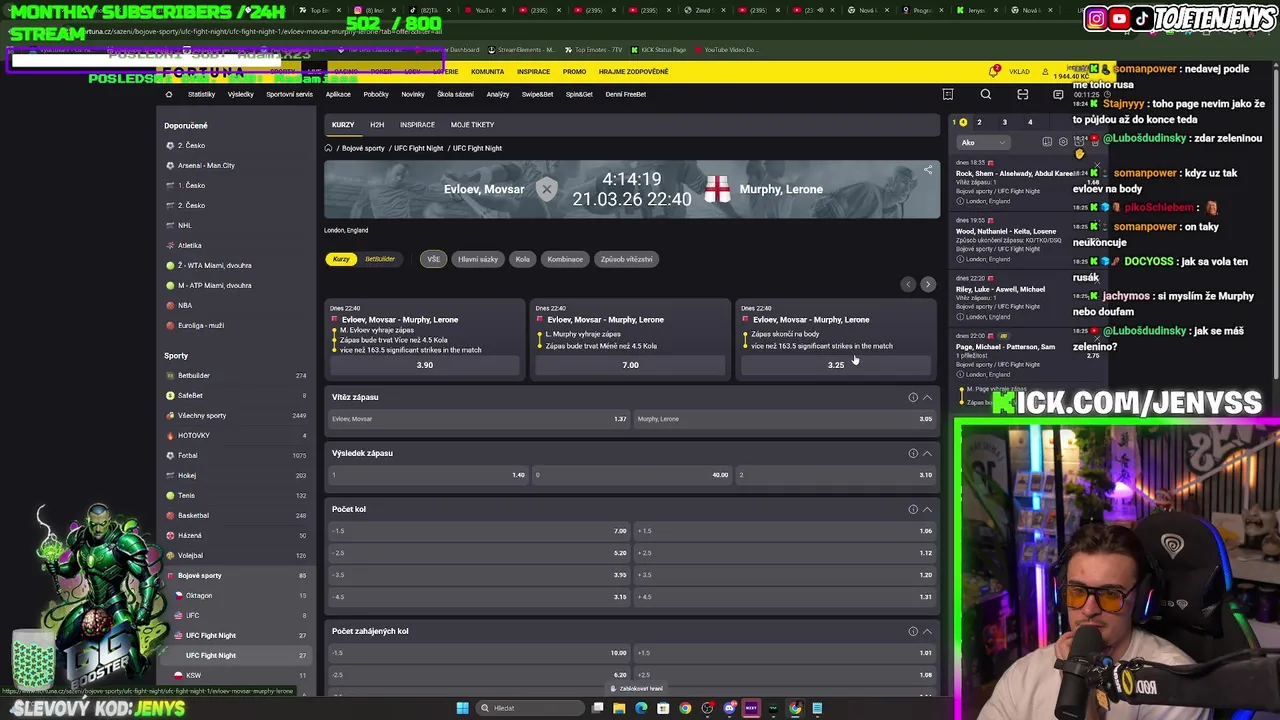
Task: Click the 7.00 combined odds button
Action: [x=630, y=365]
